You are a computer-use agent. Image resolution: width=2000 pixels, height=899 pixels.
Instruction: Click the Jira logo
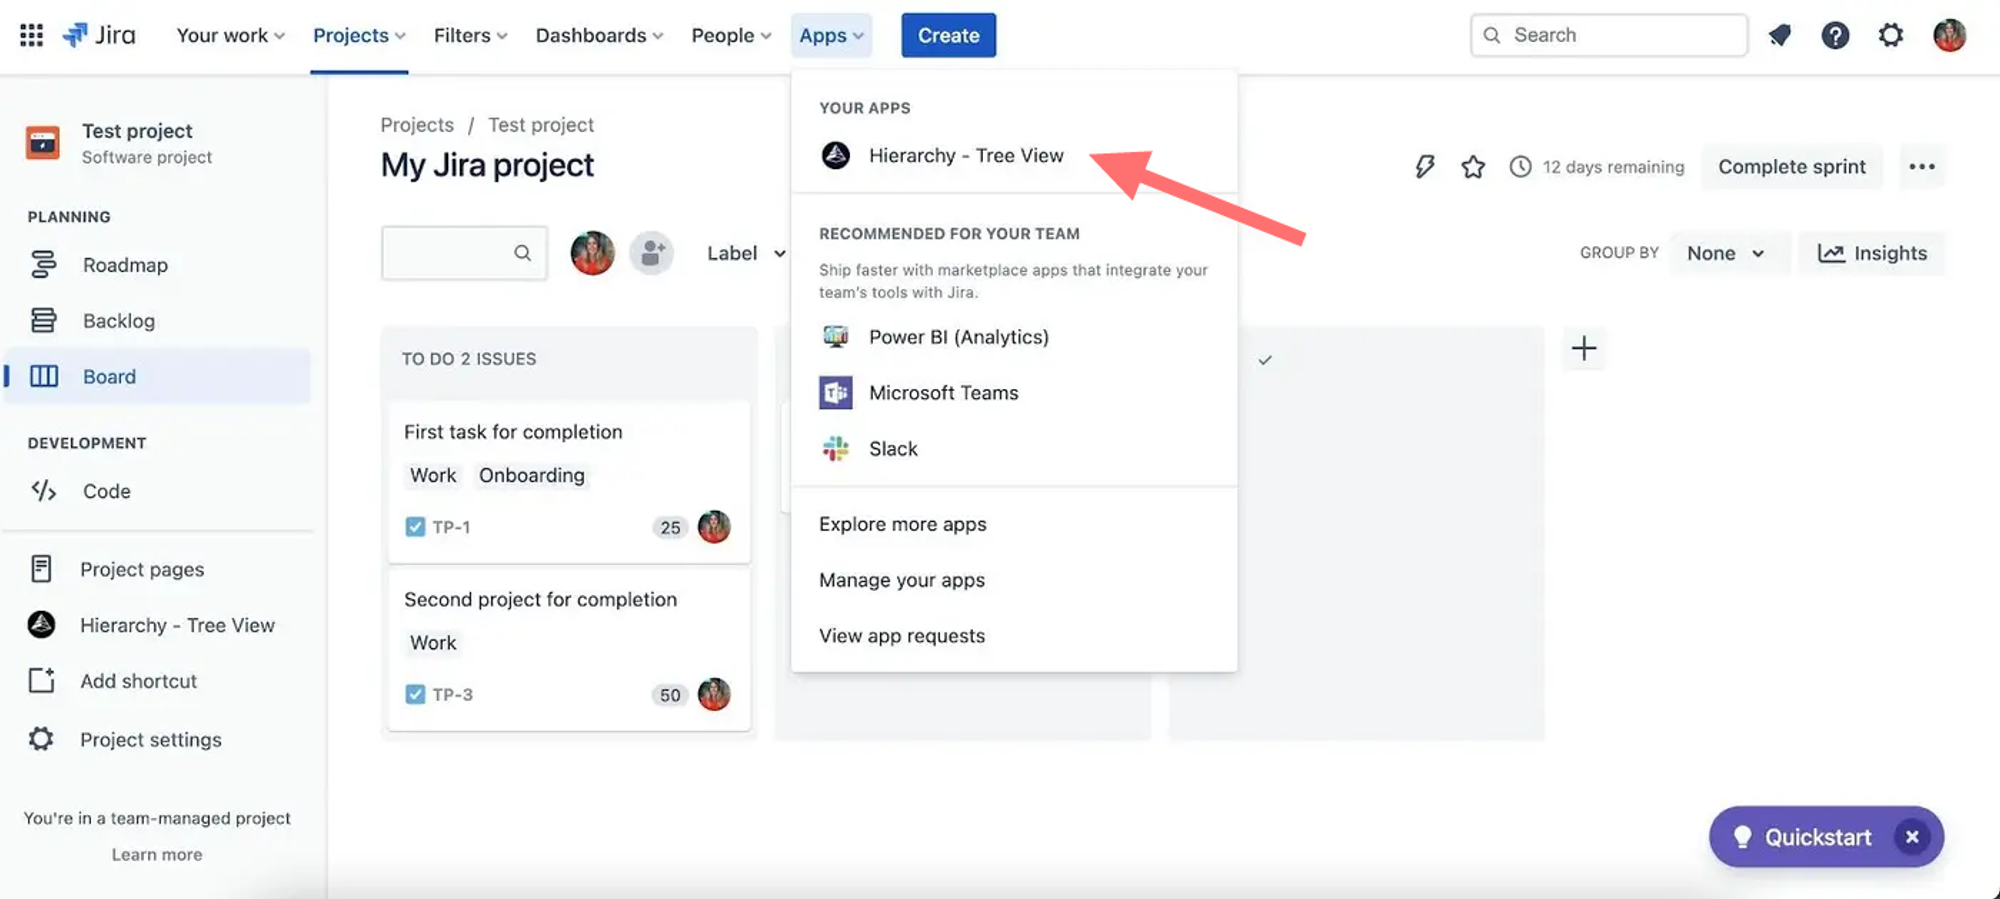[x=99, y=35]
